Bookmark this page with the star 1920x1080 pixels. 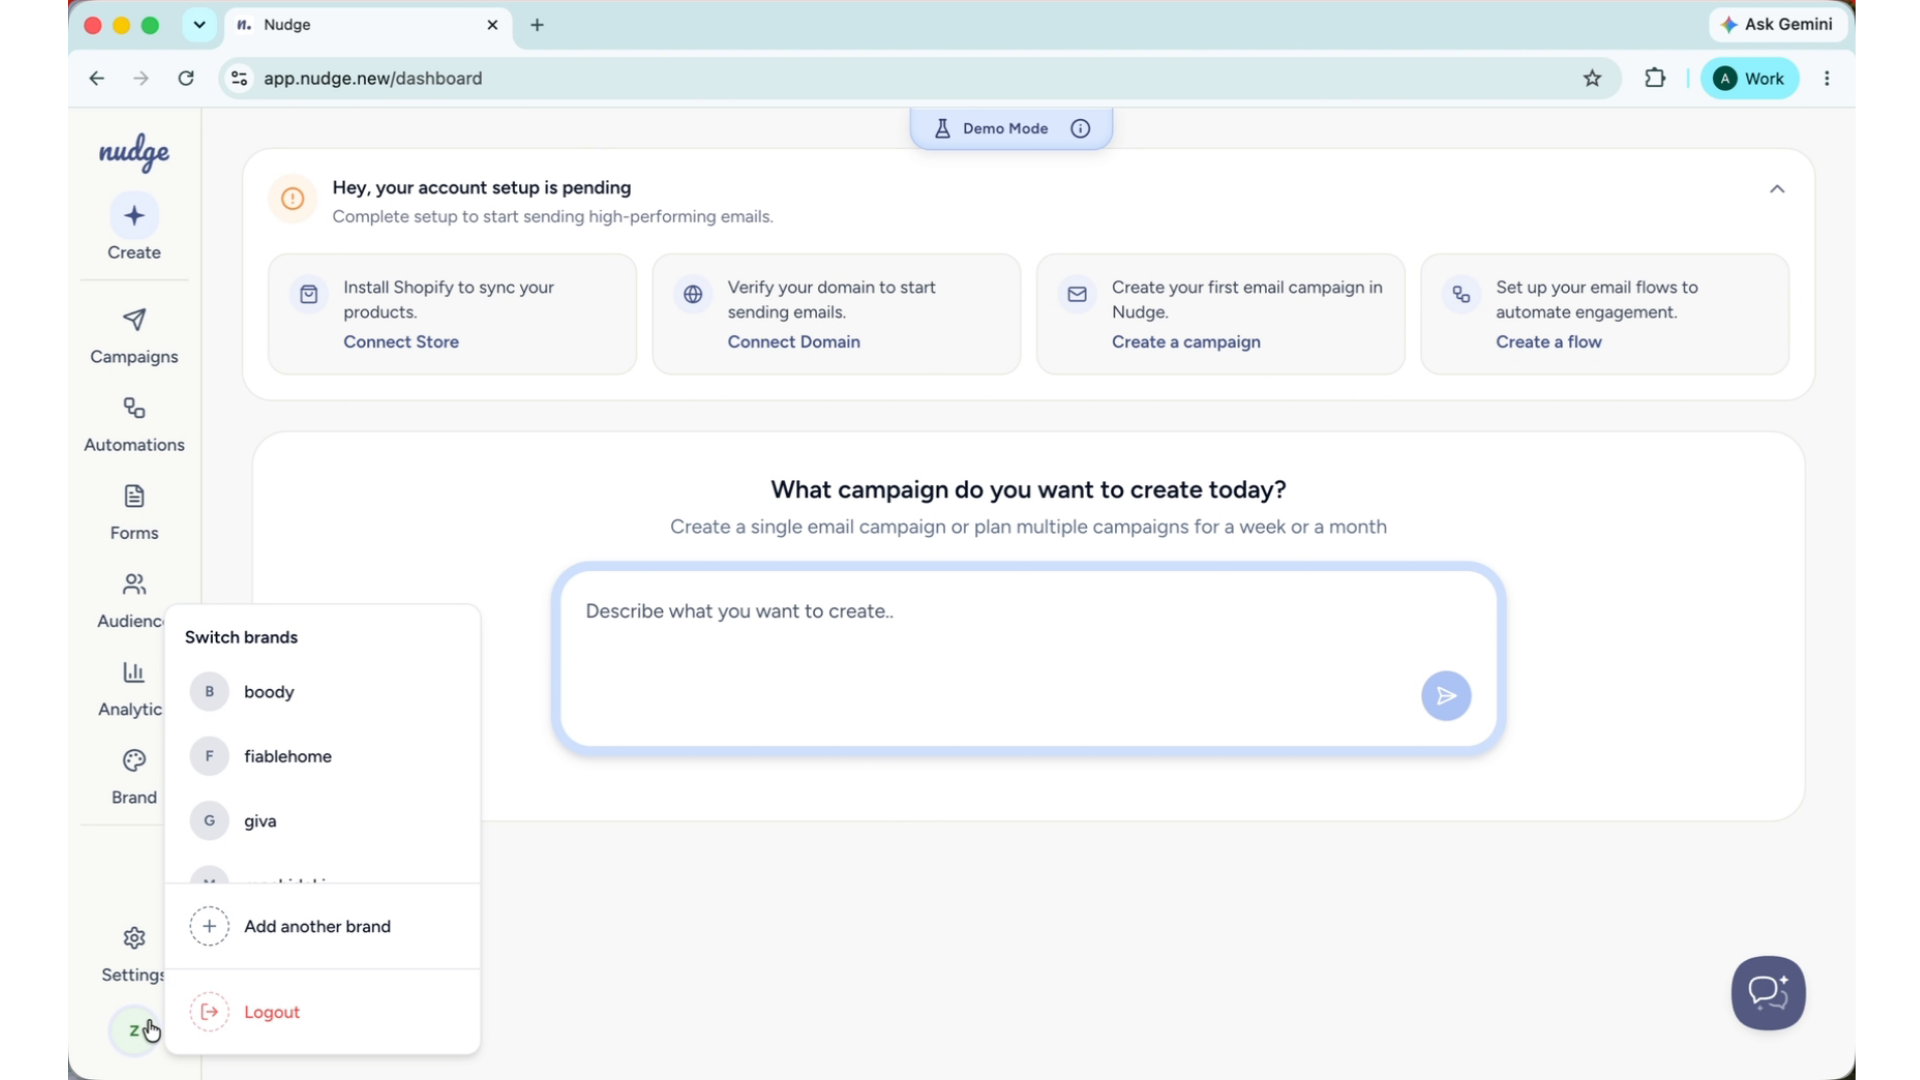pyautogui.click(x=1593, y=78)
